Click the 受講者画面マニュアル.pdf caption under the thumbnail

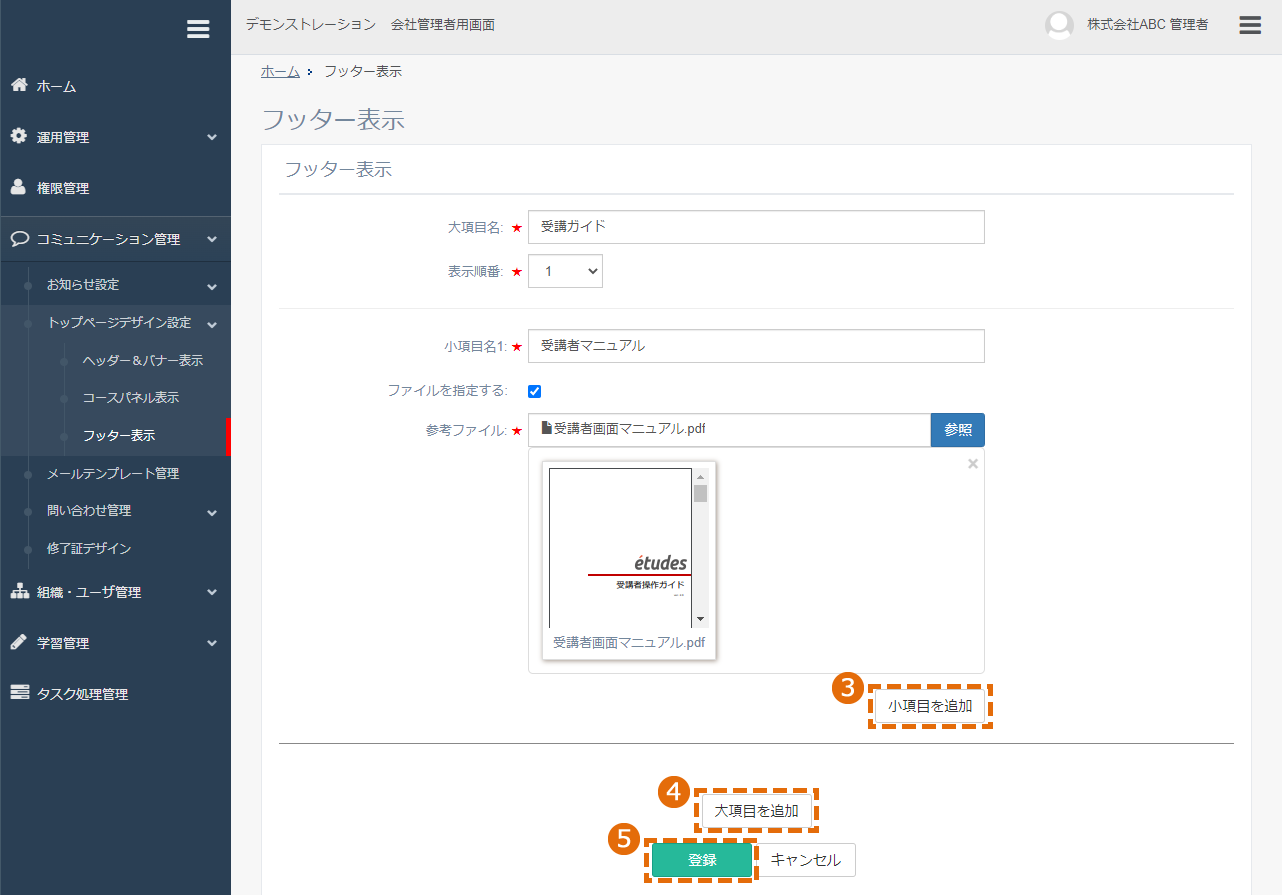point(629,643)
